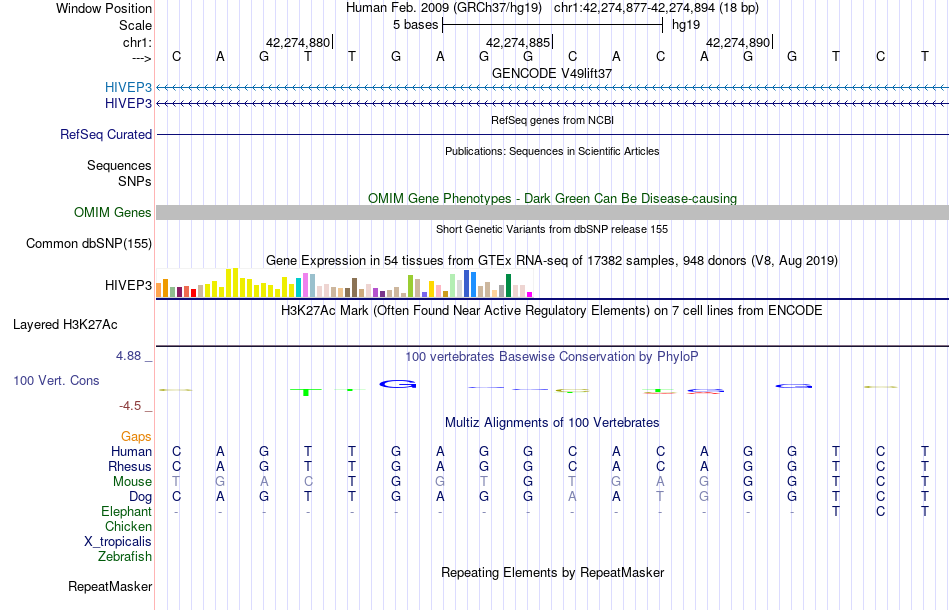
Task: Click position marker 42,274,885
Action: pyautogui.click(x=518, y=42)
